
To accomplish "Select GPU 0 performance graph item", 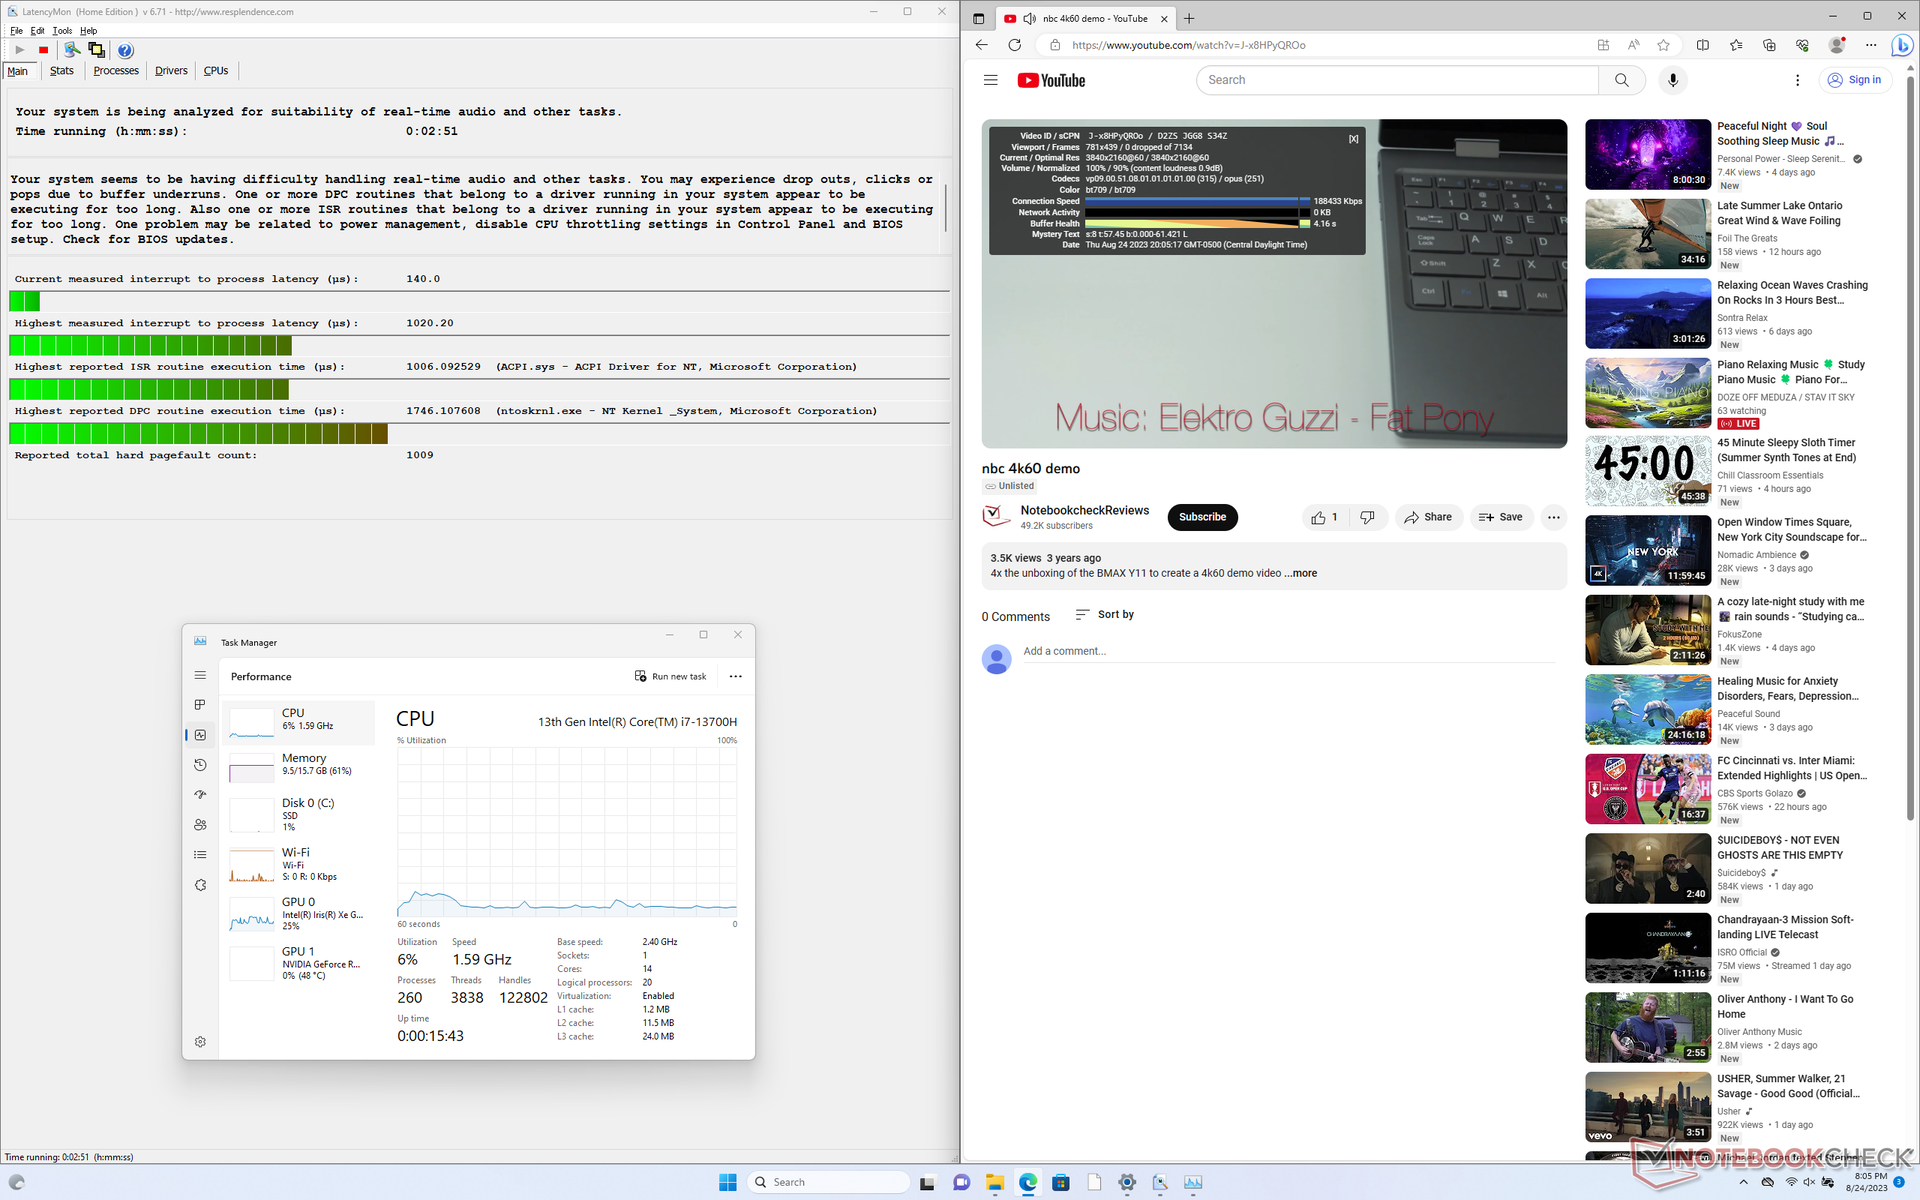I will point(300,913).
